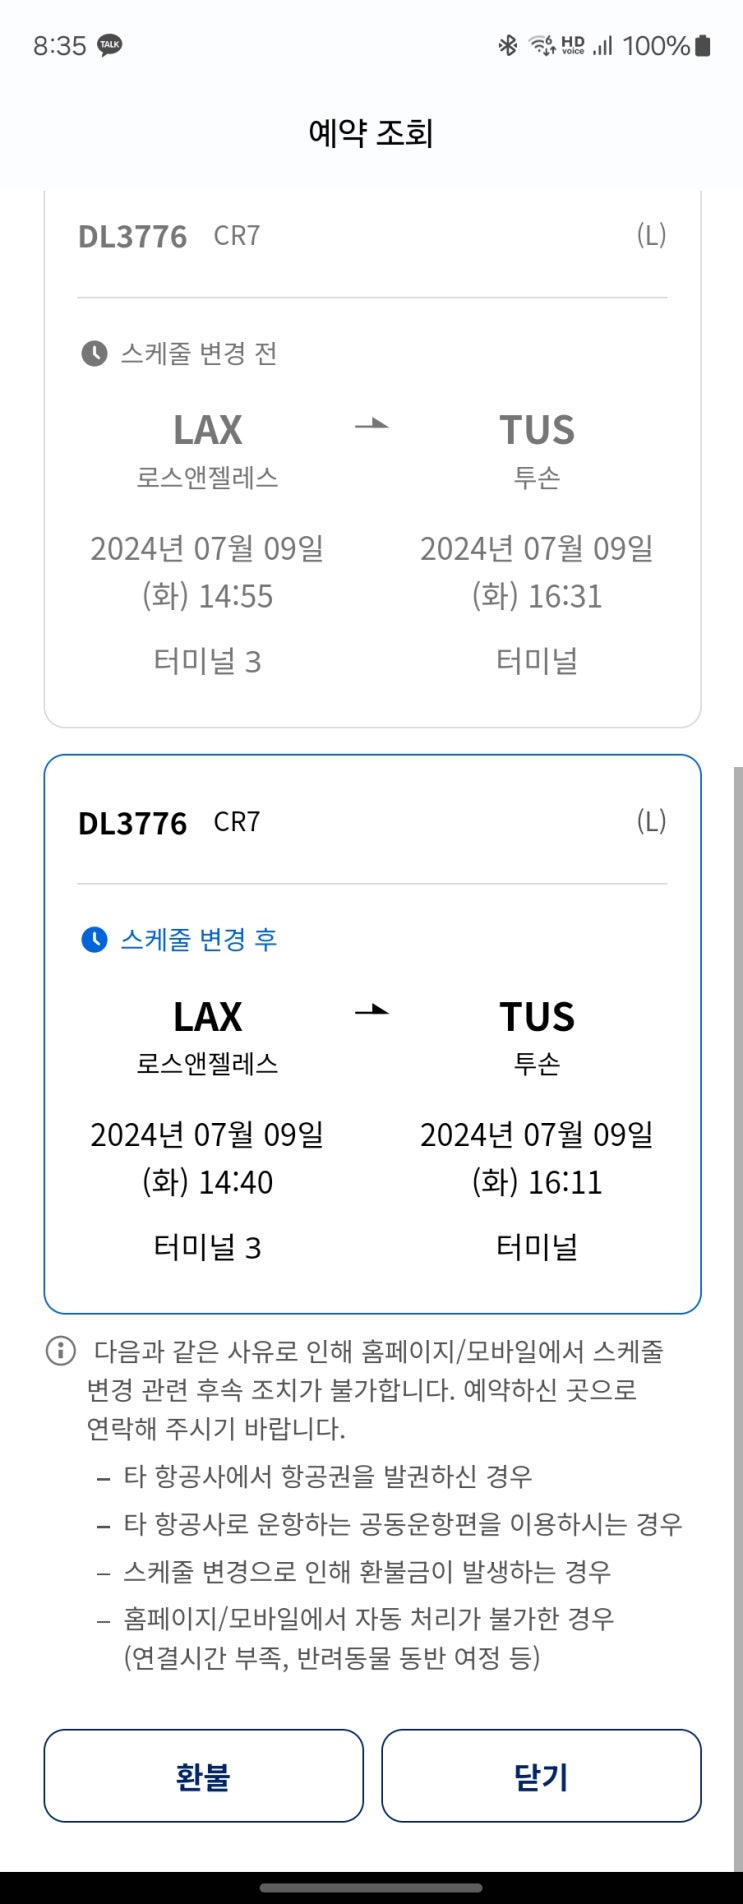Image resolution: width=743 pixels, height=1904 pixels.
Task: Click the airplane icon in the 14:55 departure card
Action: tap(372, 425)
